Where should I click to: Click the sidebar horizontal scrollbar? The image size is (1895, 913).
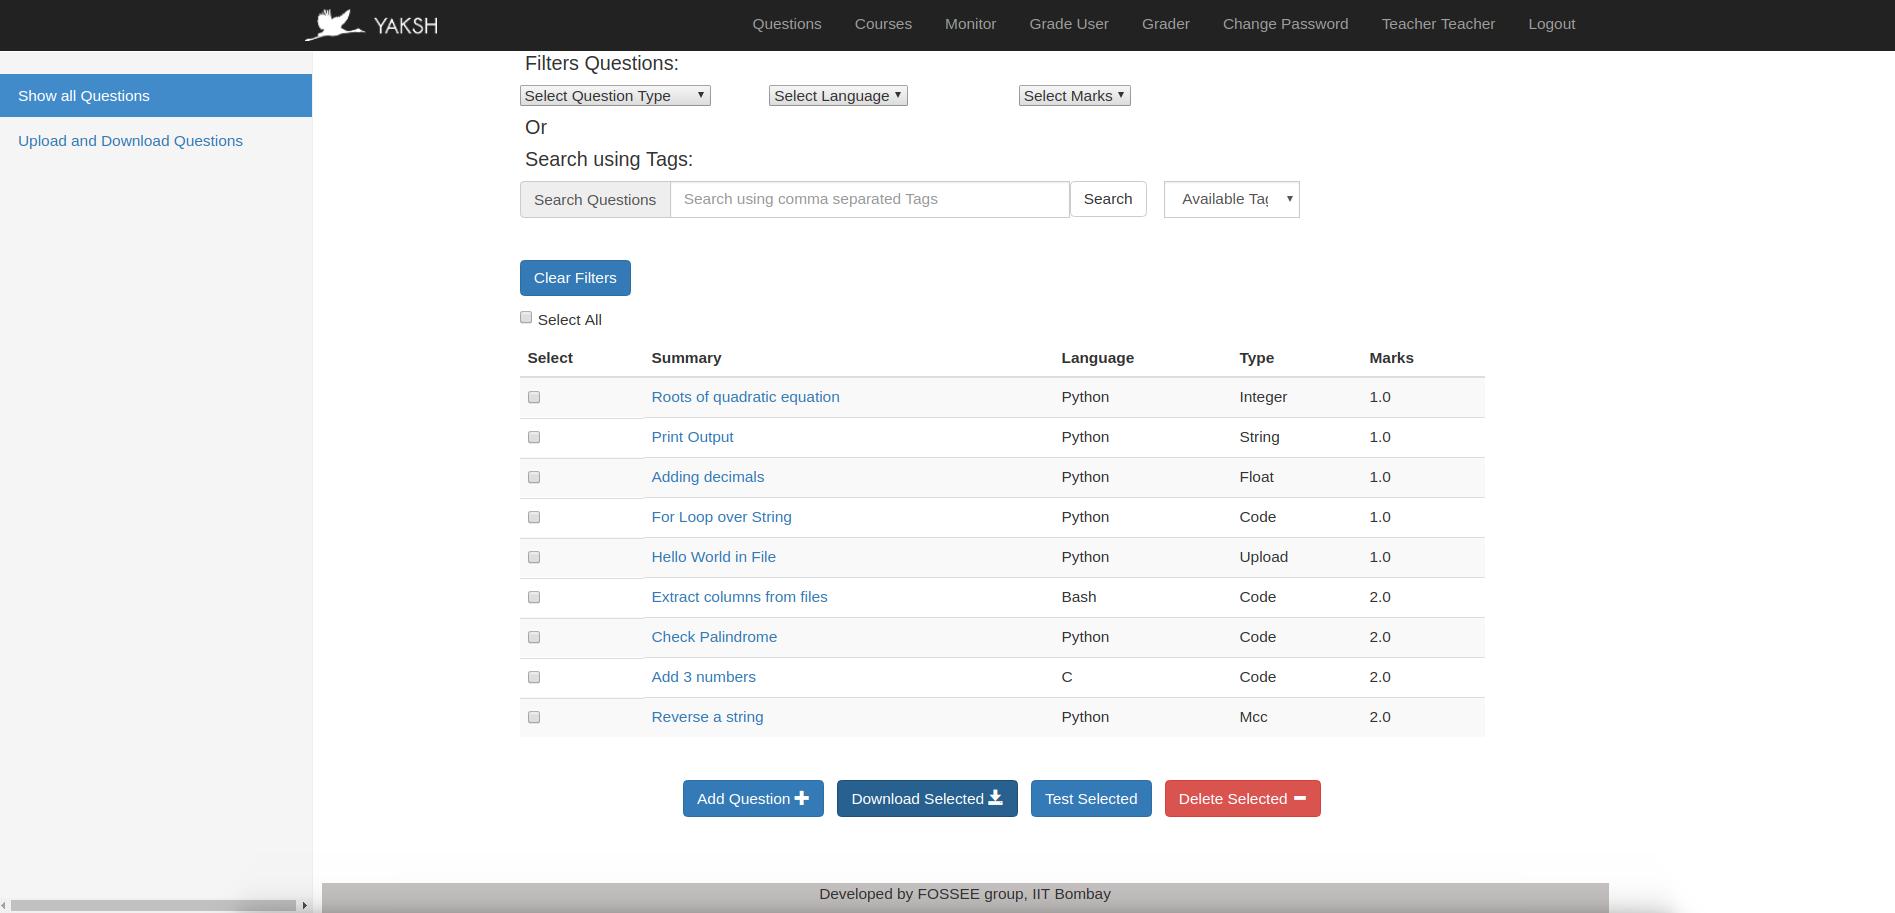[x=155, y=905]
